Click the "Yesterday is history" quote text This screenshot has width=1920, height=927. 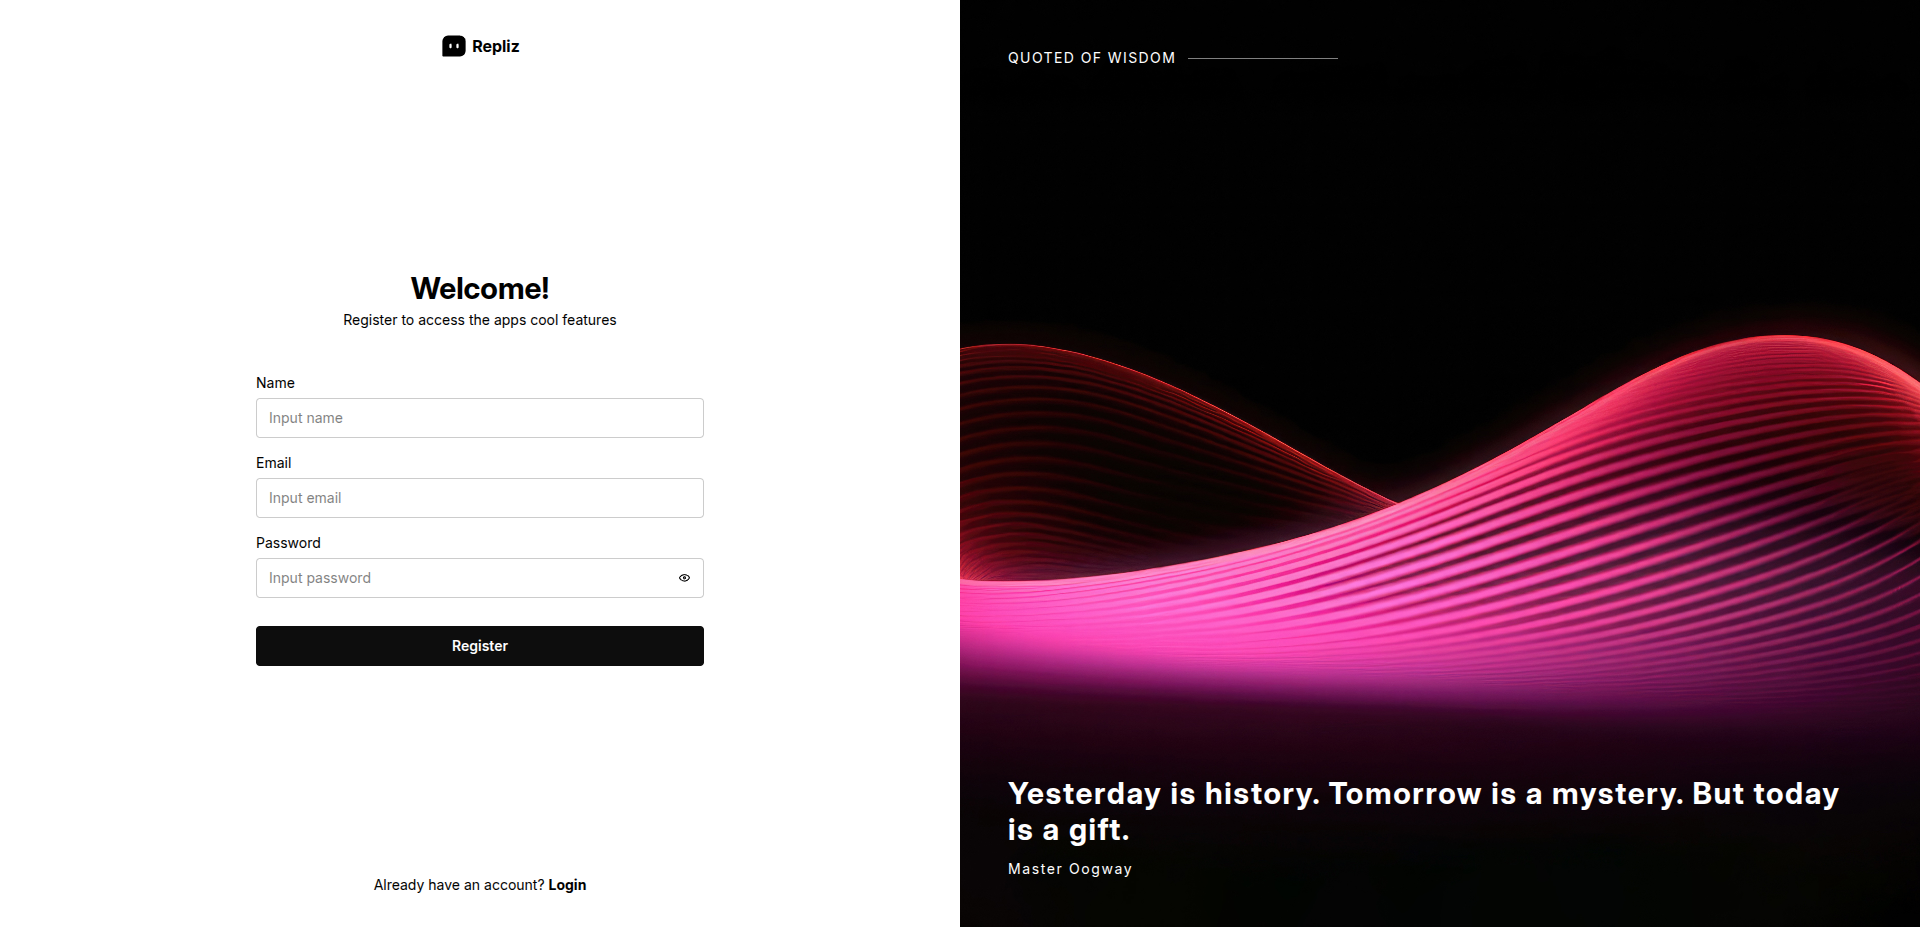pos(1422,793)
